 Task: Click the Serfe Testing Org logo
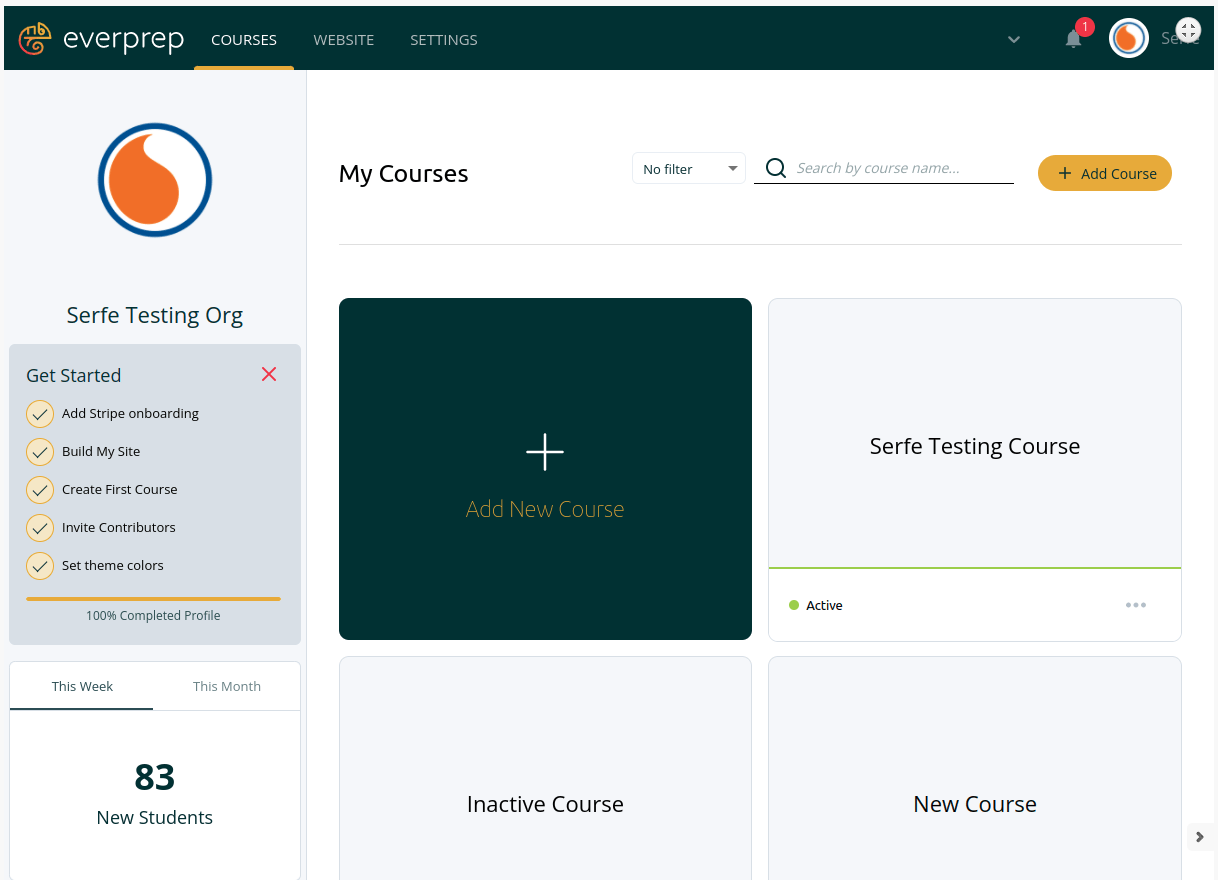(155, 180)
